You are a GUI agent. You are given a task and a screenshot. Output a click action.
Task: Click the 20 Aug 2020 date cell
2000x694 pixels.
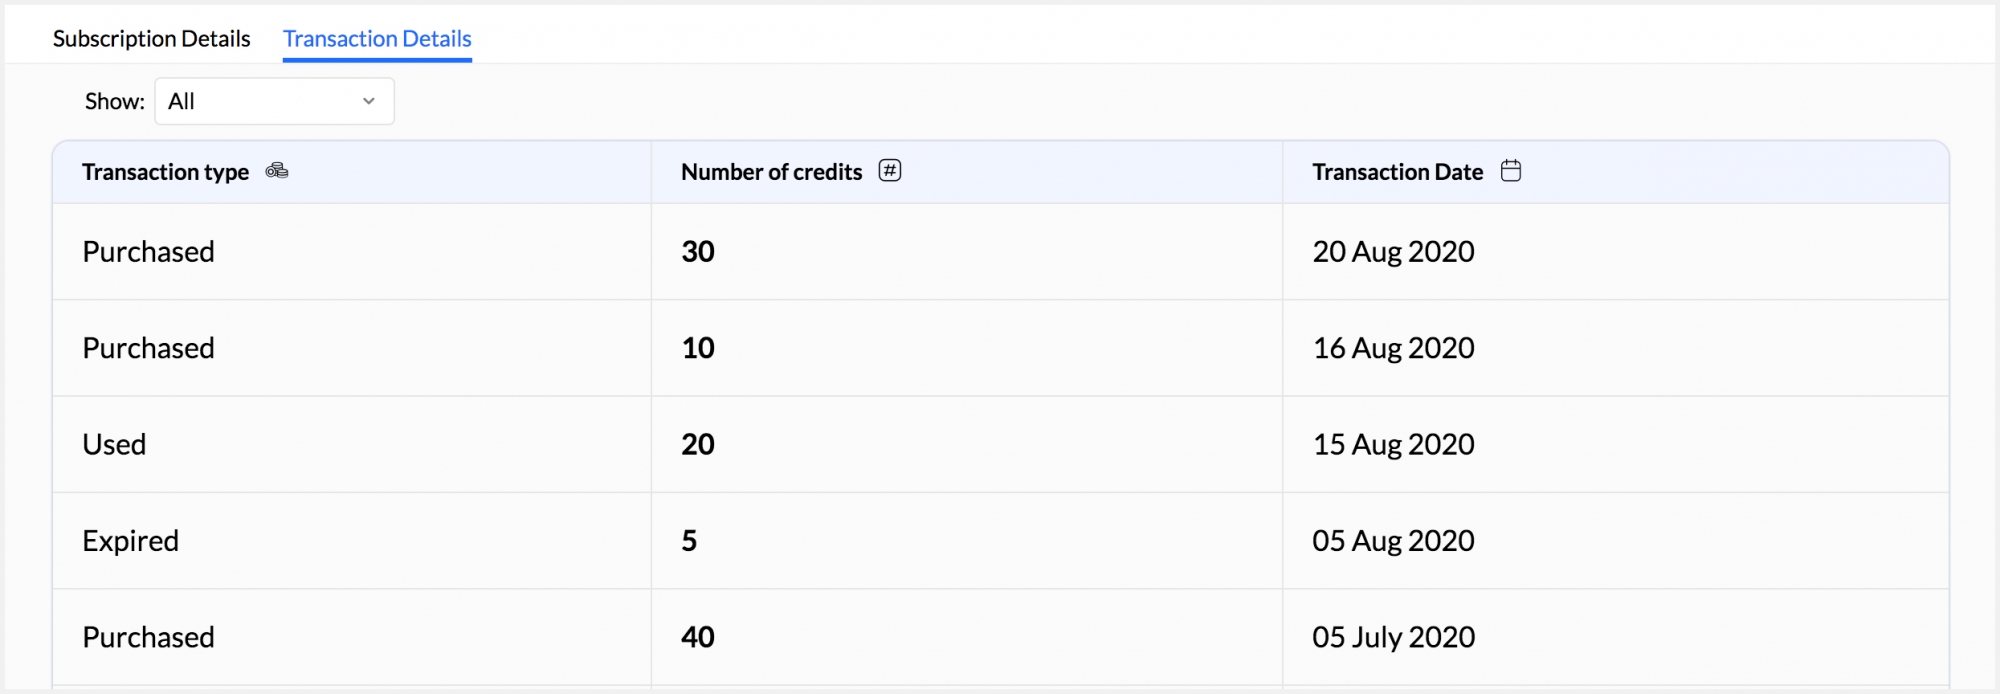1393,252
